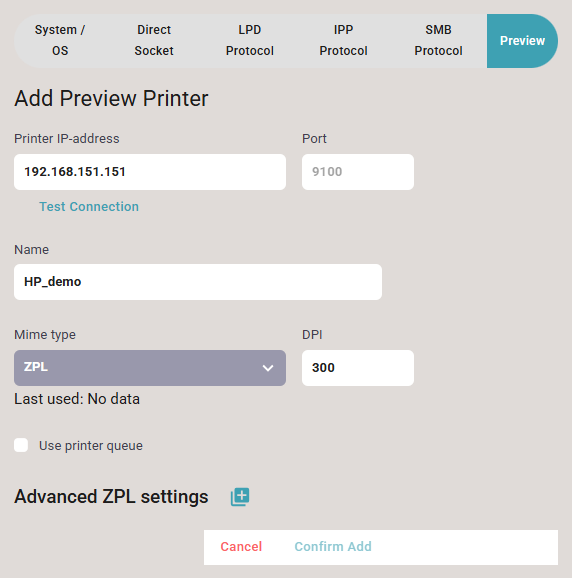This screenshot has width=572, height=578.
Task: Click the Test Connection link
Action: click(89, 206)
